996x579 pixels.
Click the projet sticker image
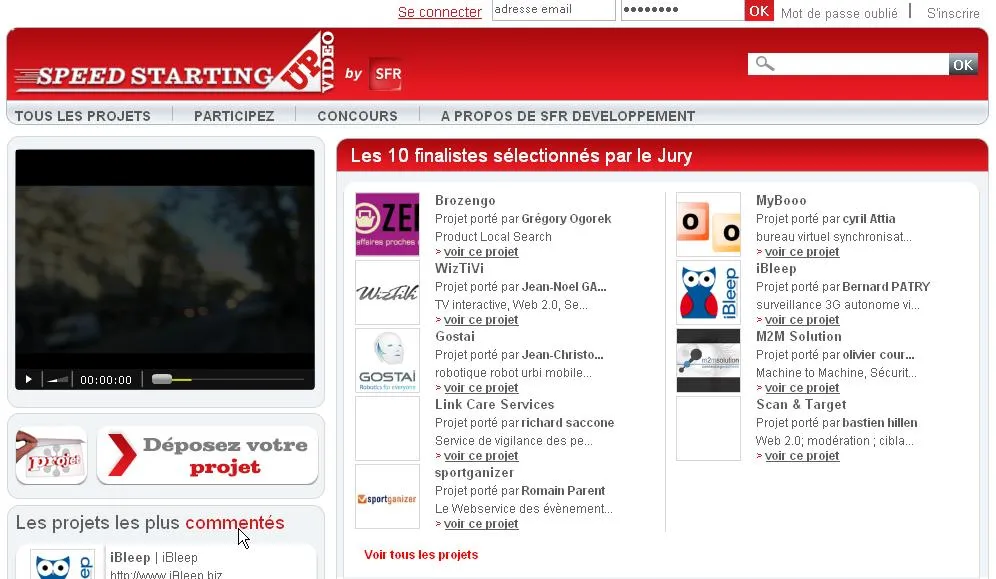point(51,455)
